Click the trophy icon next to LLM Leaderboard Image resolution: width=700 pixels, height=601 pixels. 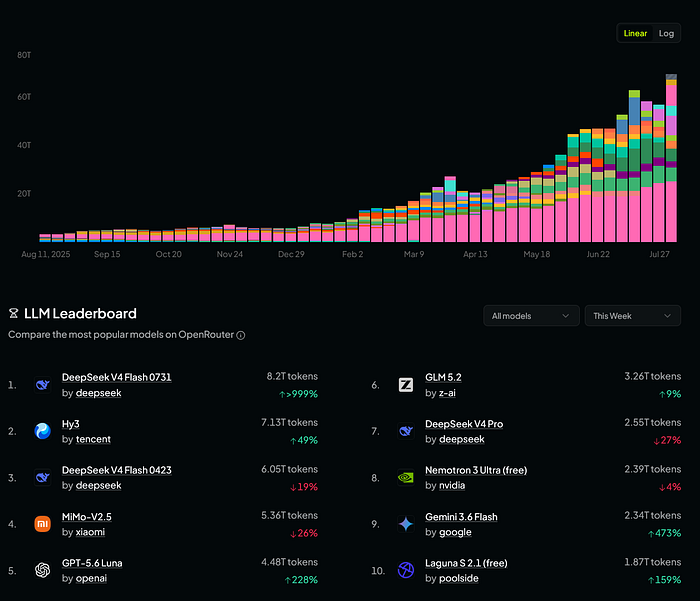pyautogui.click(x=13, y=313)
